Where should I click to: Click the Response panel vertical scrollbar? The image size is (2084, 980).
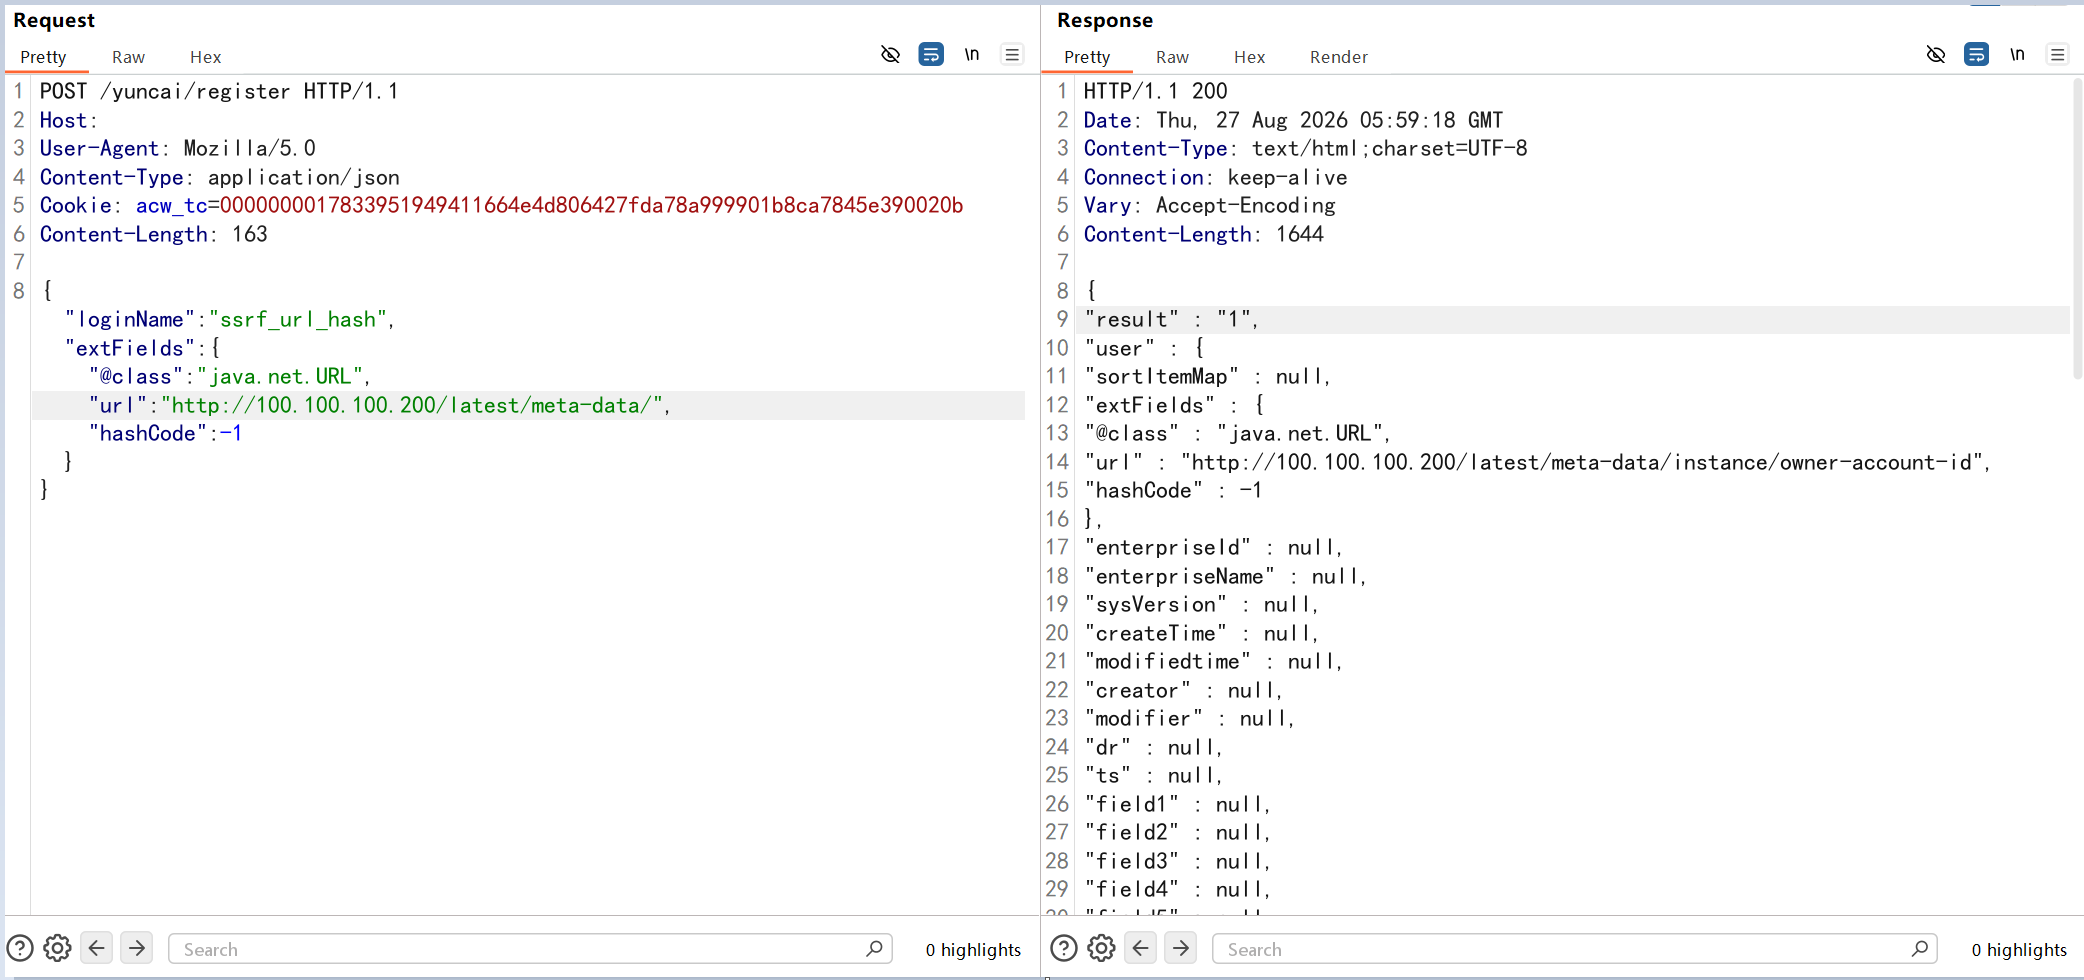[2077, 228]
